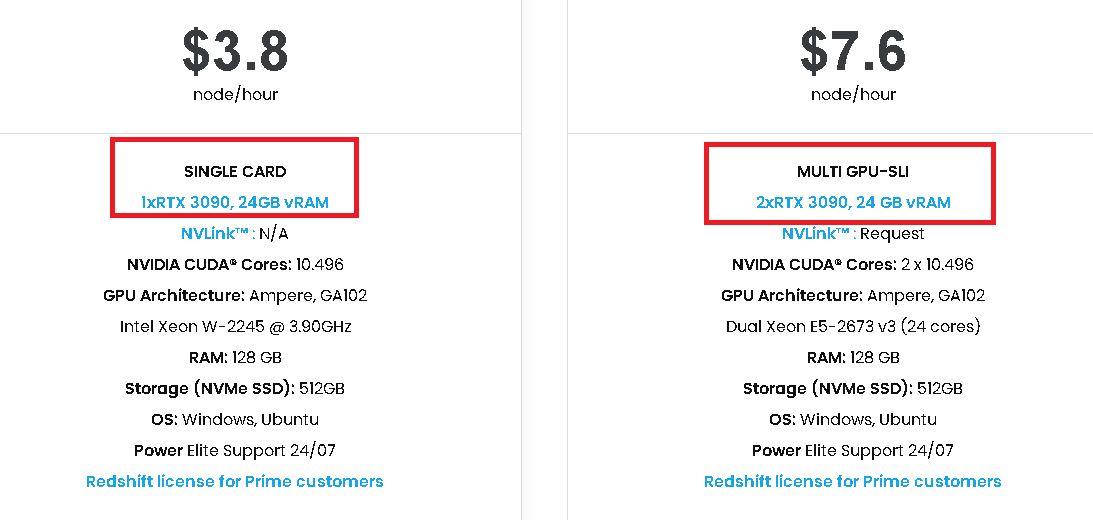Viewport: 1093px width, 520px height.
Task: Click the CUDA Cores 2 x 10.496 line
Action: 853,264
